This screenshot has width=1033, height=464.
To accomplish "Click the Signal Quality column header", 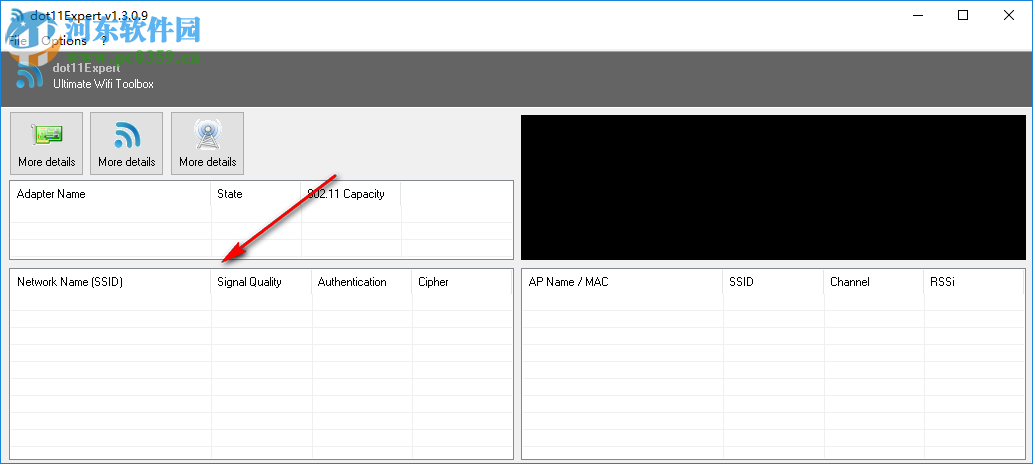I will click(x=262, y=281).
